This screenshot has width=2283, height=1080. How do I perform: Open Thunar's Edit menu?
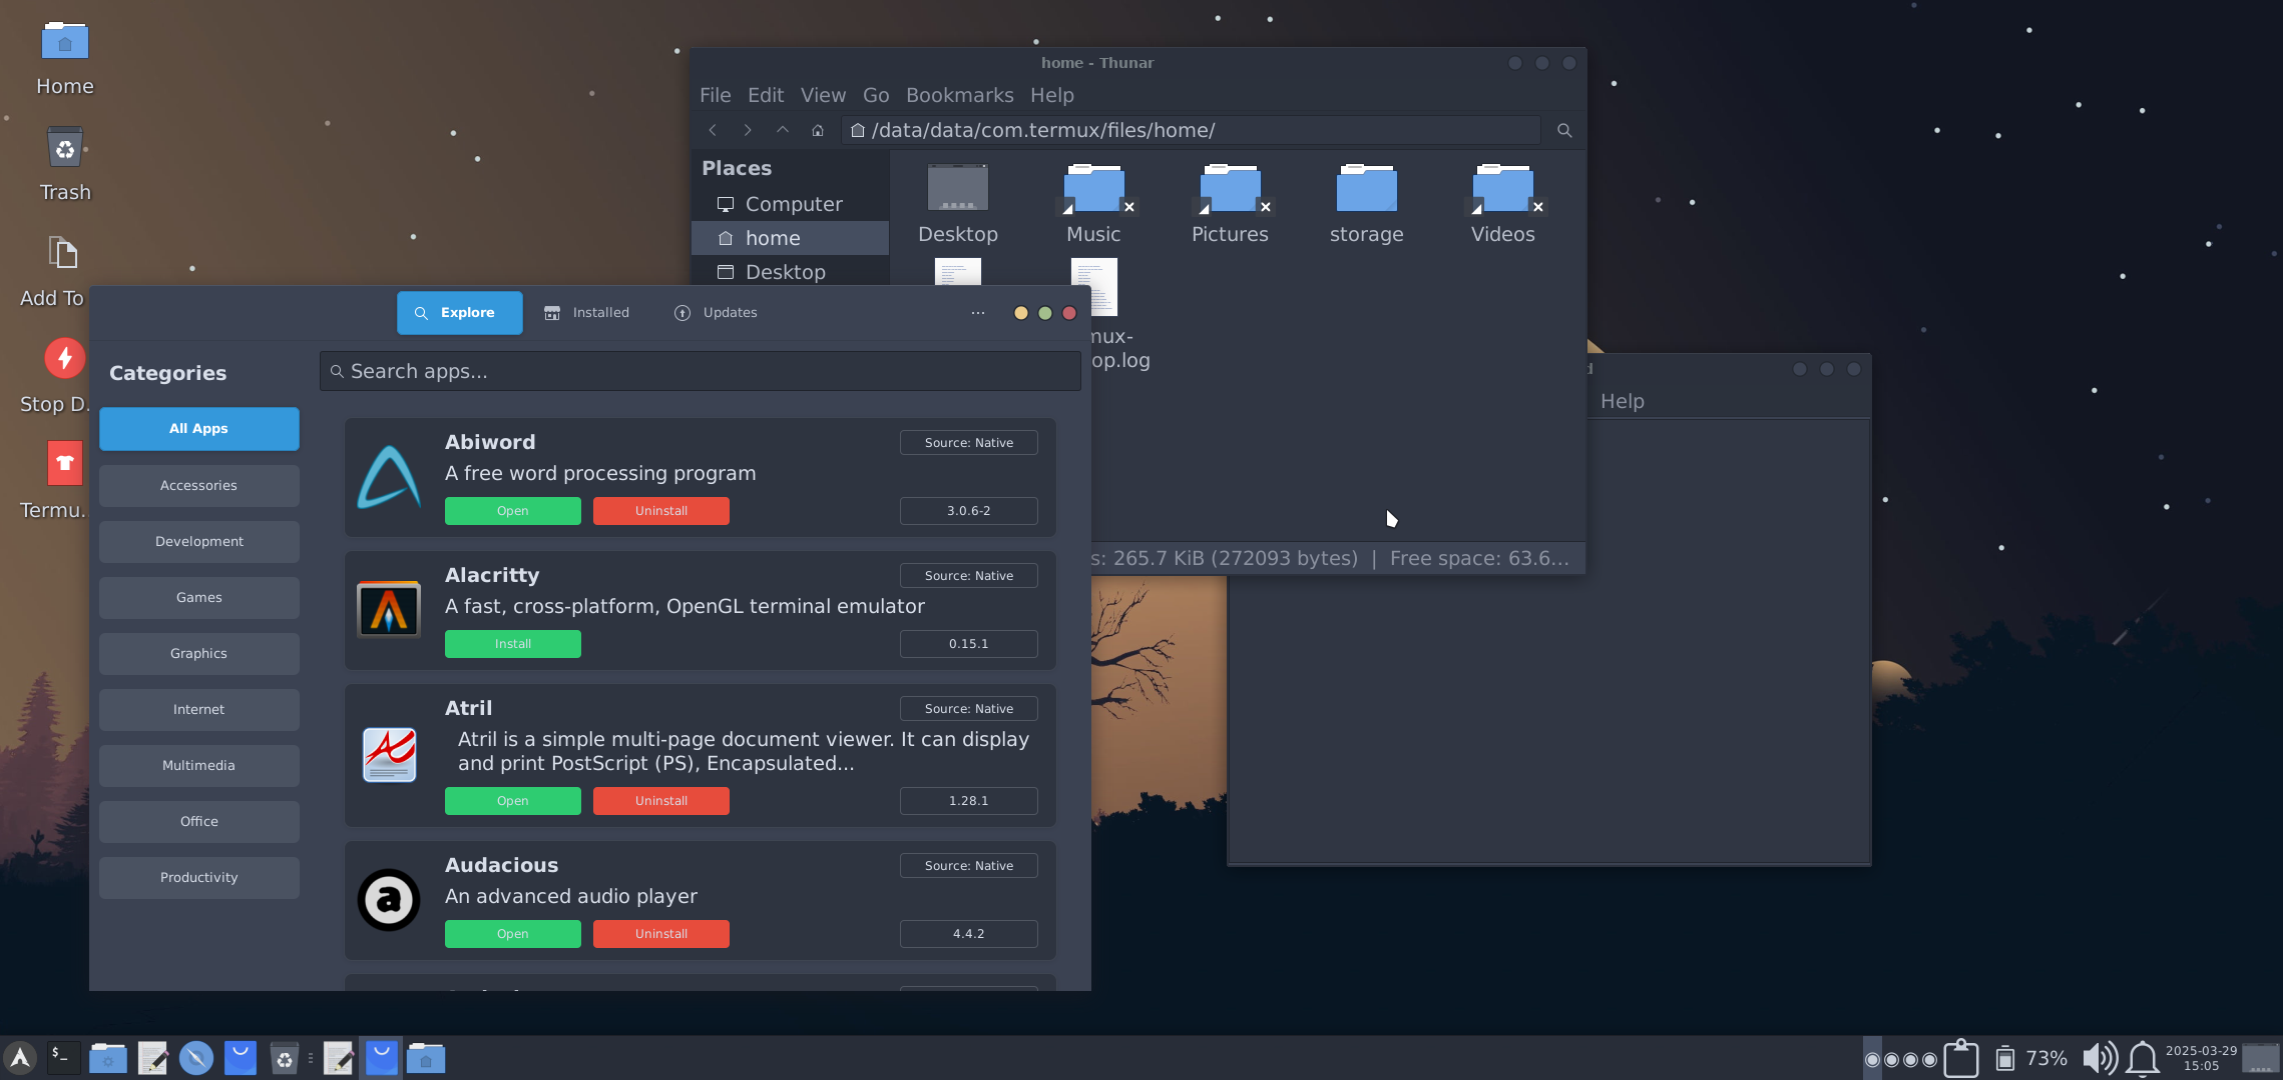click(x=765, y=95)
